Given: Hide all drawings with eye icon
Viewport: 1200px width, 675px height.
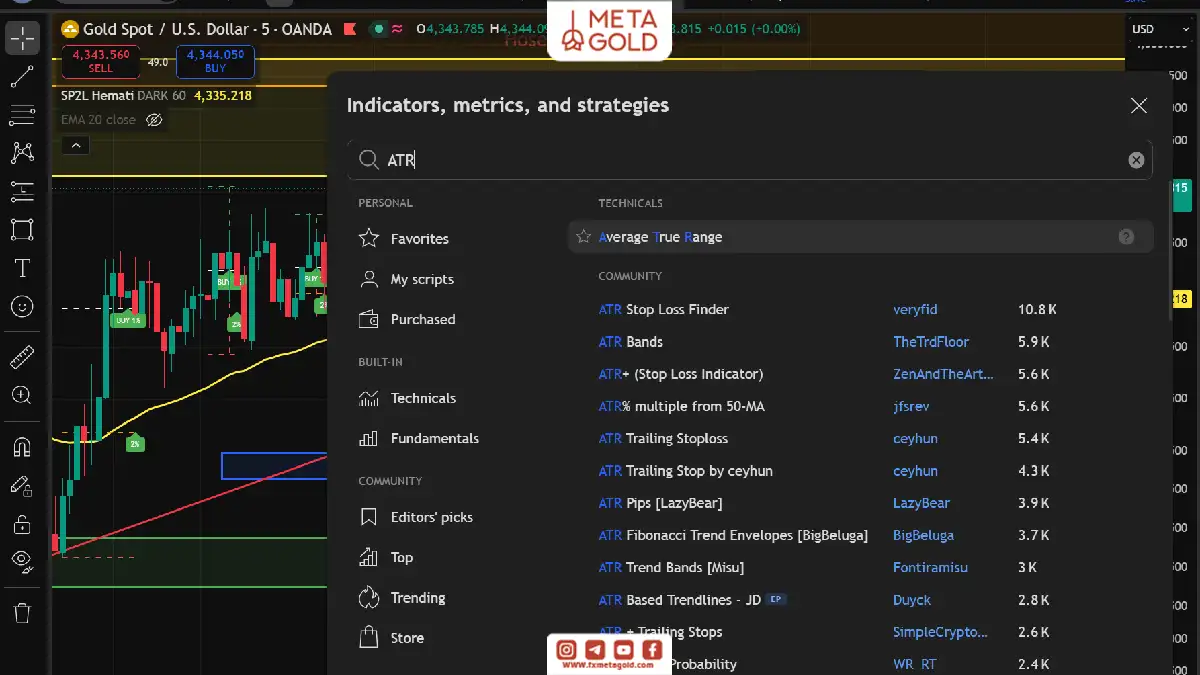Looking at the screenshot, I should coord(22,561).
